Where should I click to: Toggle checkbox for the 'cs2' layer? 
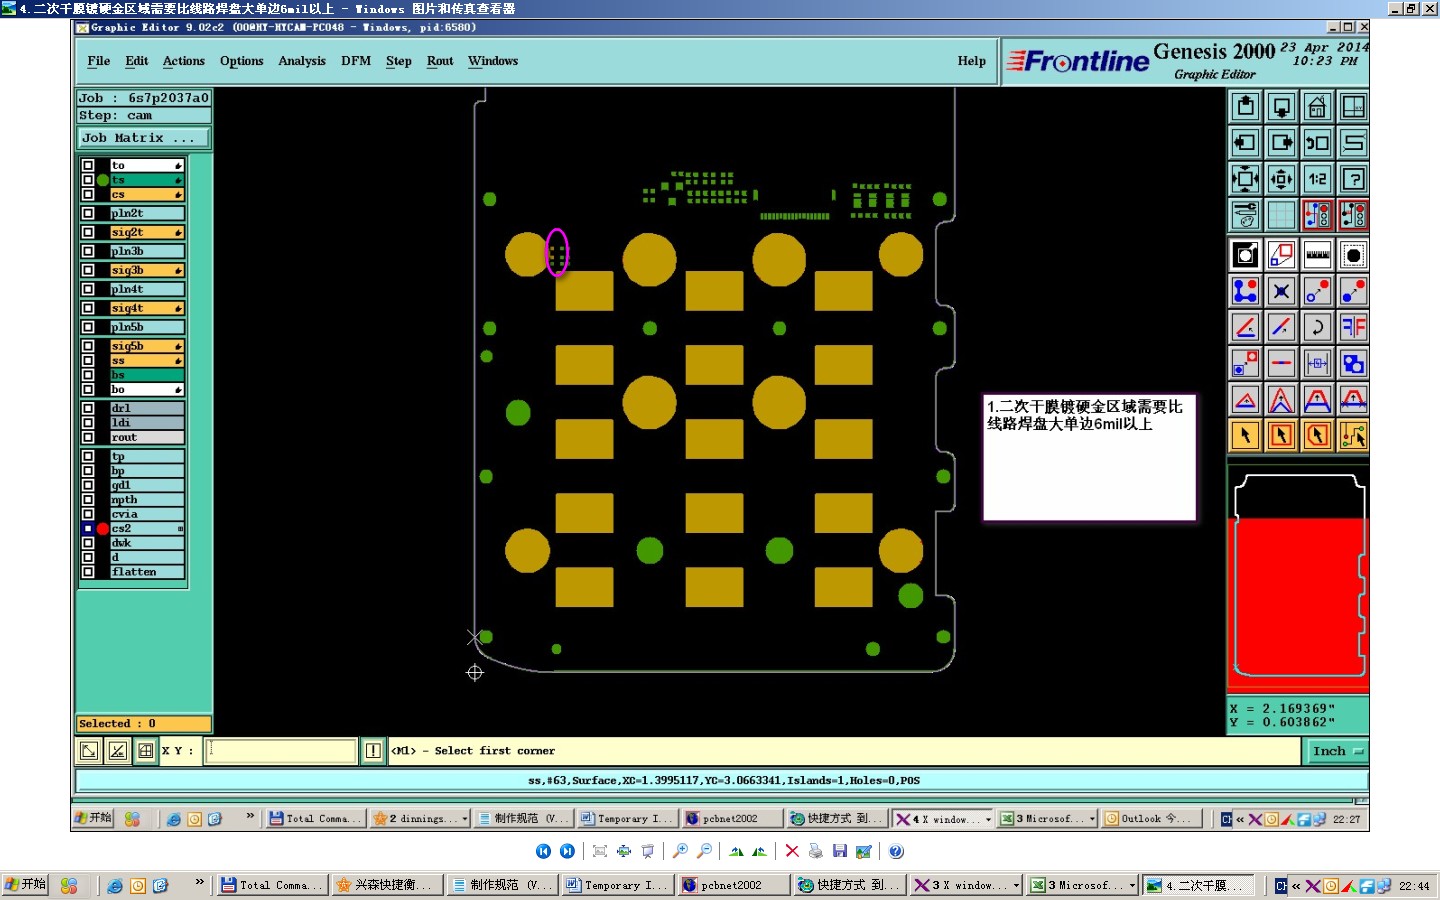(x=88, y=528)
